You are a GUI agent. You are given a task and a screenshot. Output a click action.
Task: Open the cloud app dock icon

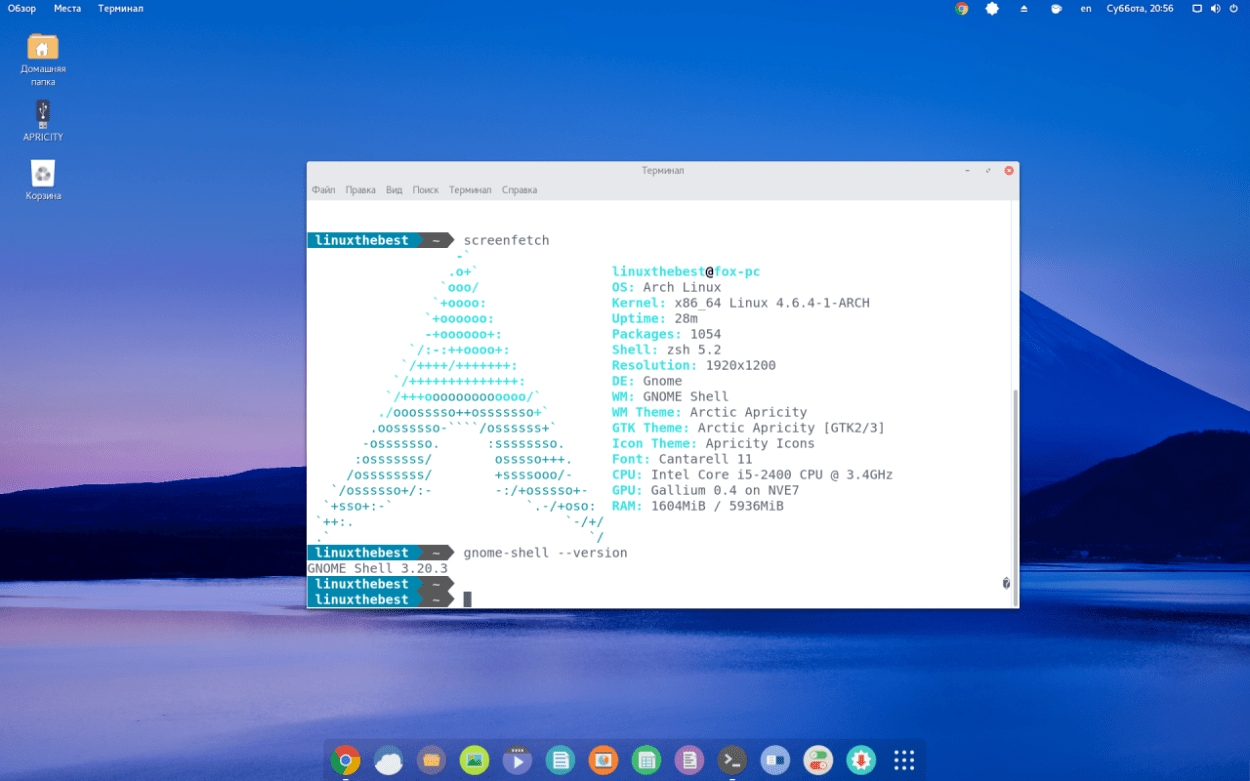(388, 761)
